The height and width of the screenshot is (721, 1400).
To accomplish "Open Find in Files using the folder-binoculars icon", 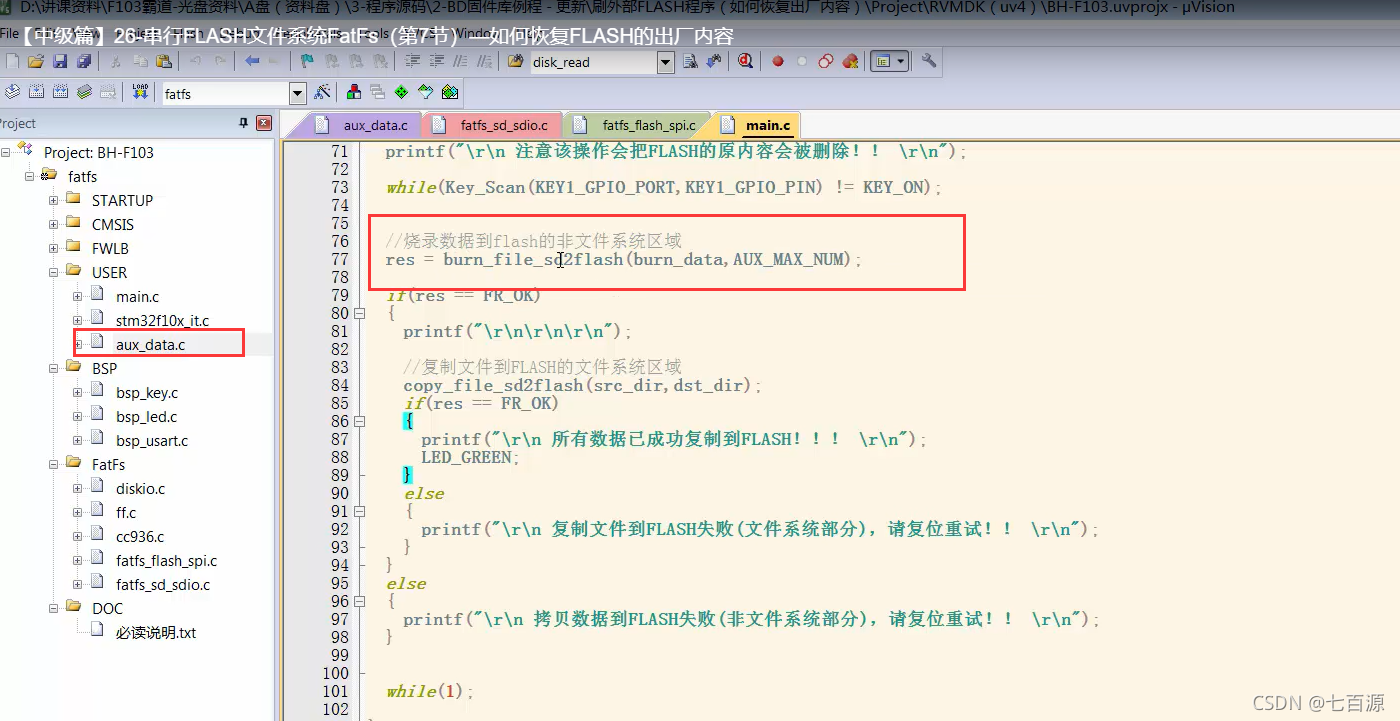I will (x=516, y=61).
